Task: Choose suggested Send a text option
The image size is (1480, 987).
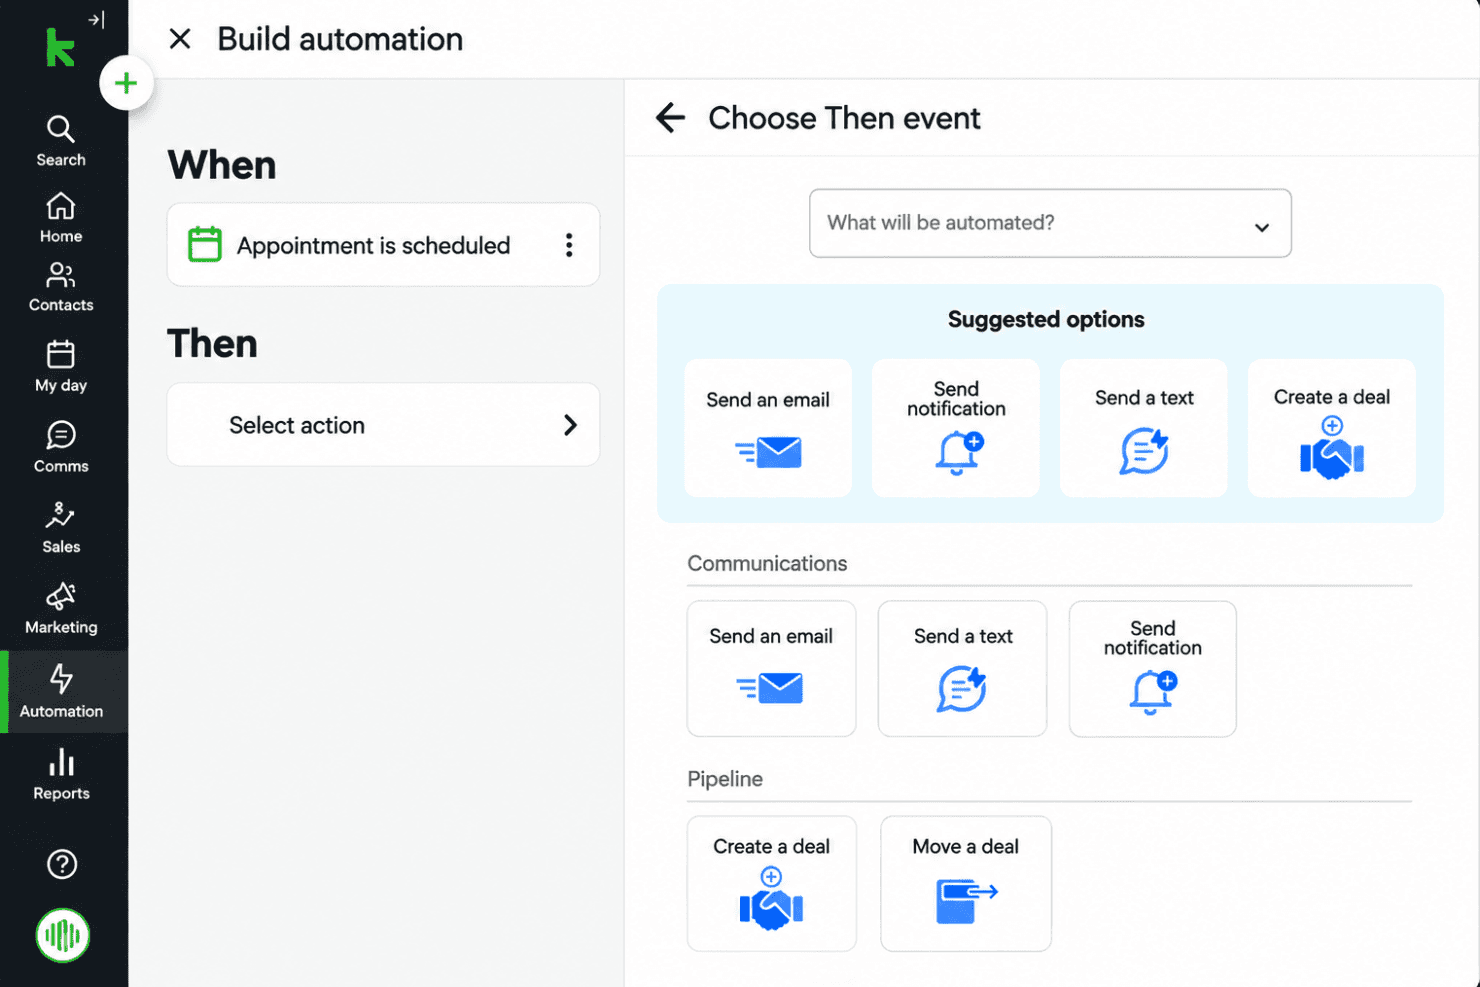Action: (x=1144, y=428)
